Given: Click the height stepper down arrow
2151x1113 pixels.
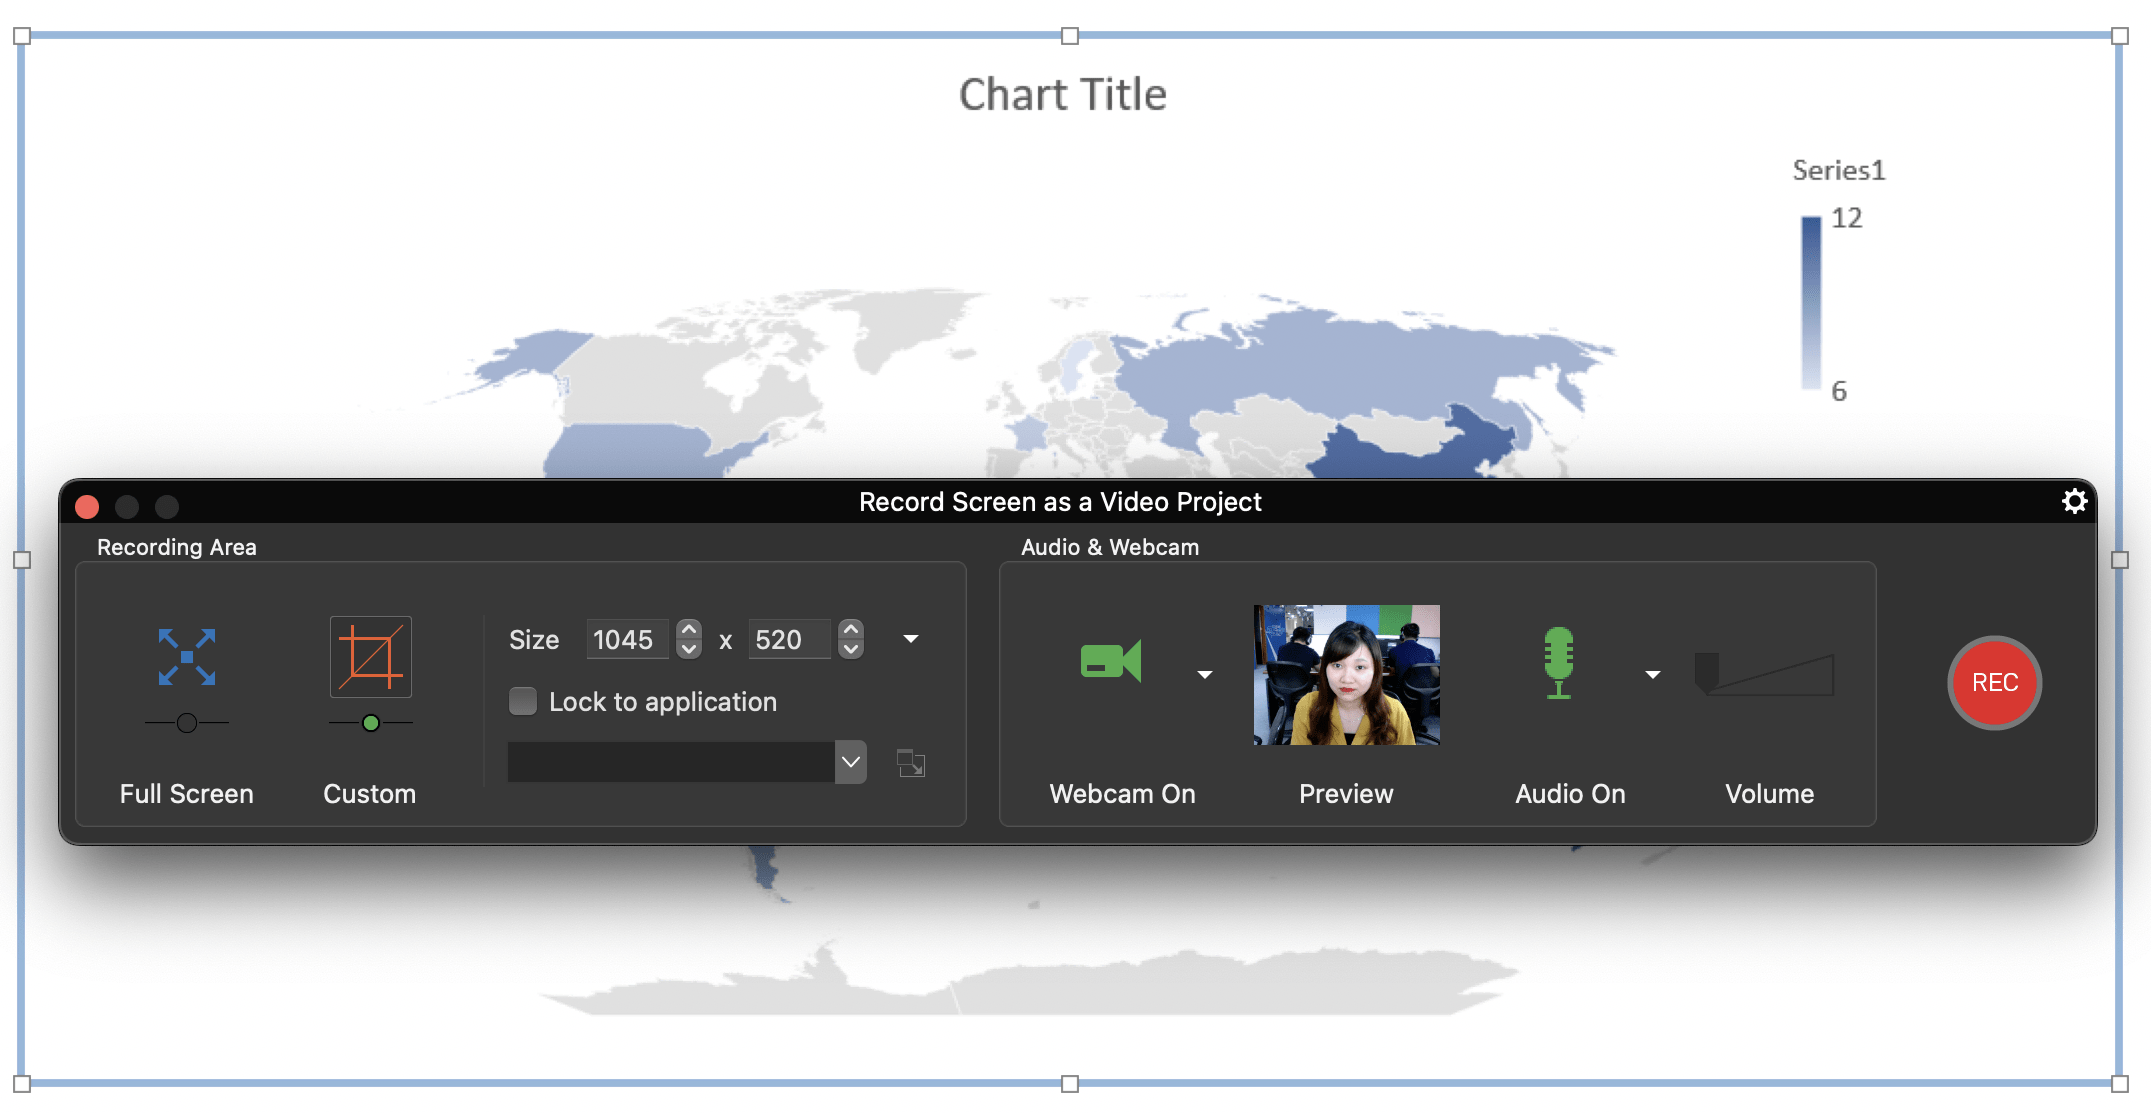Looking at the screenshot, I should [850, 650].
